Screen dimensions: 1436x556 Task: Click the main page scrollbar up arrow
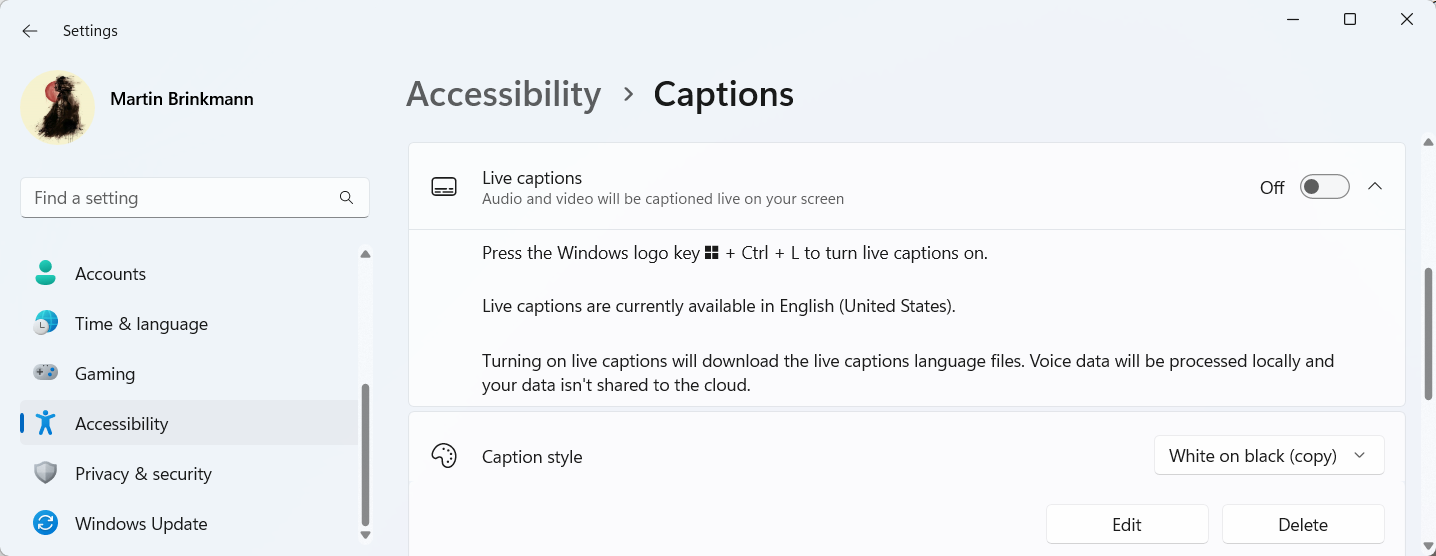1429,141
